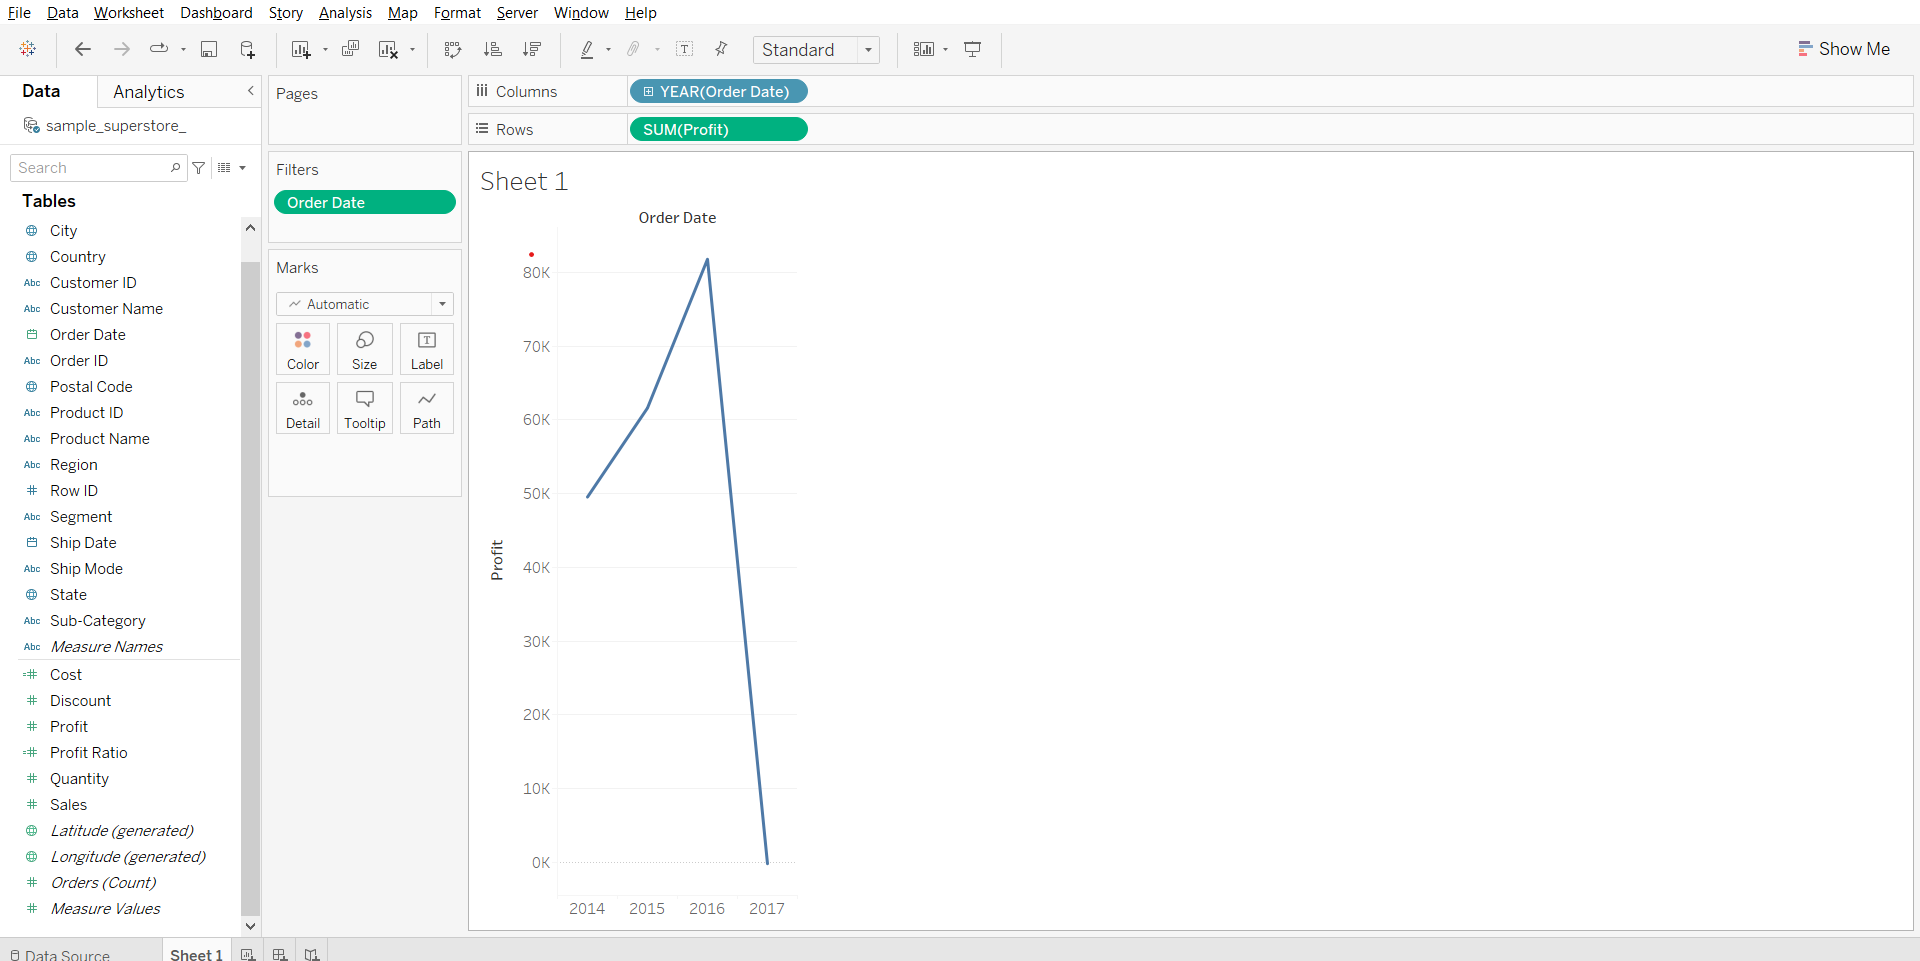Sort descending using the toolbar icon

coord(532,49)
